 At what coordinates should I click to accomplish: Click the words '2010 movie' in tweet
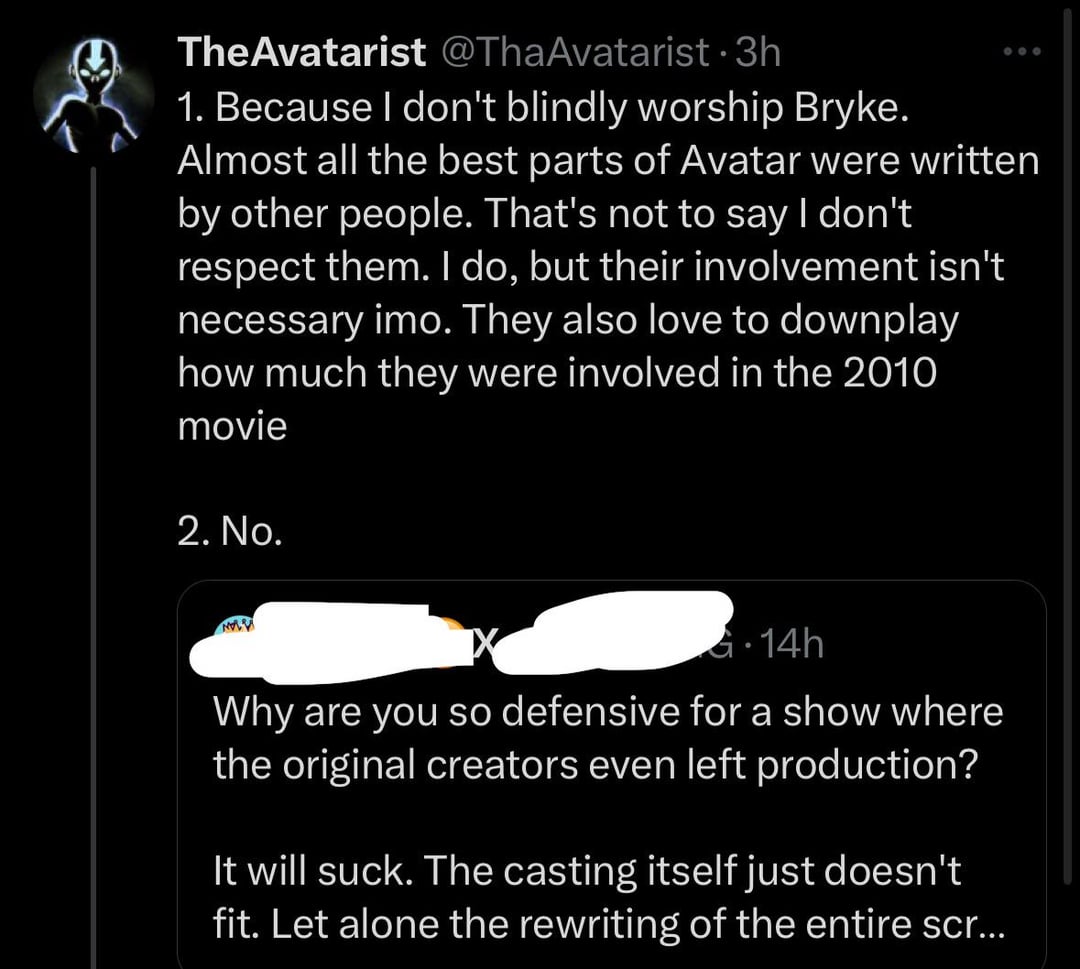(x=557, y=398)
